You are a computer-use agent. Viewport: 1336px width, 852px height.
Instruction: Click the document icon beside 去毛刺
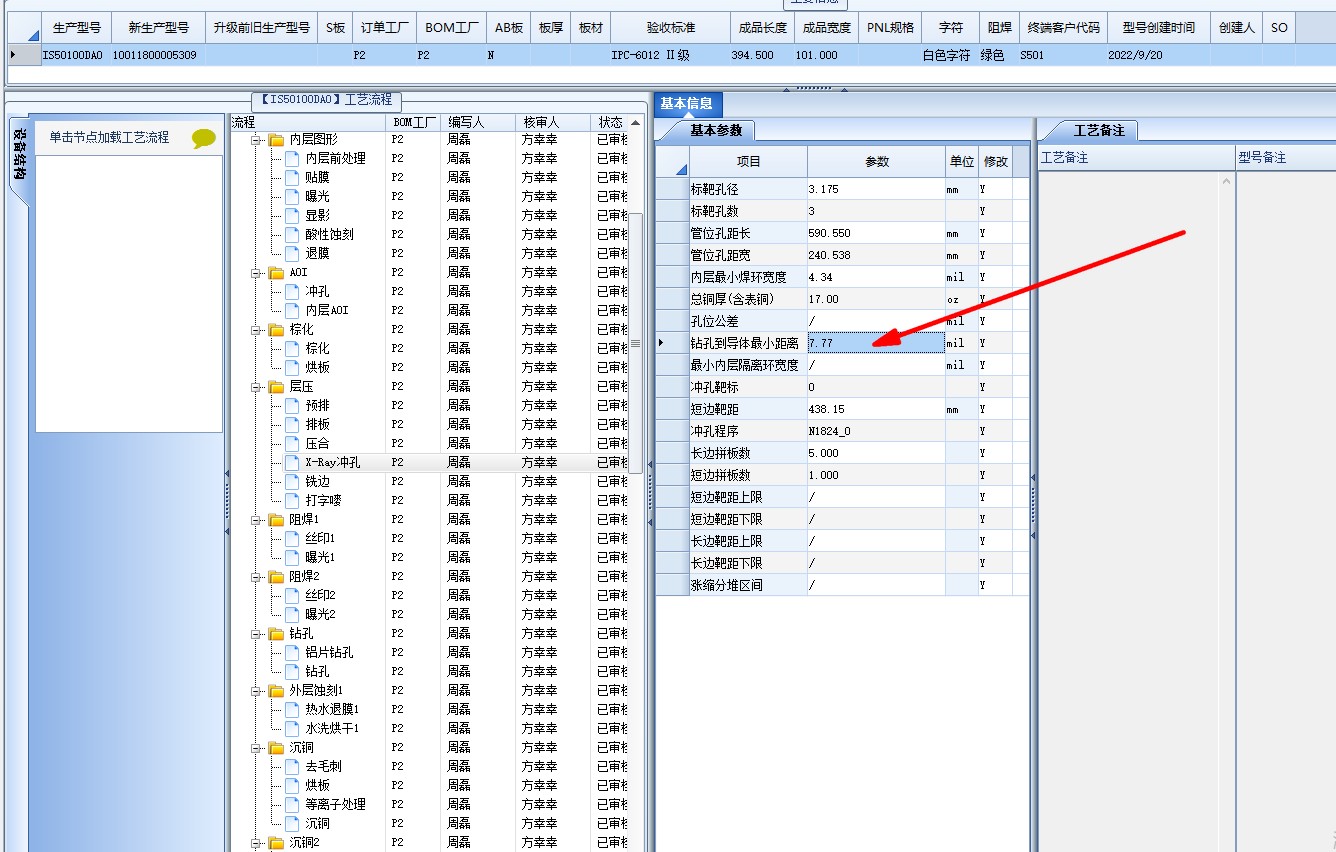click(x=292, y=766)
